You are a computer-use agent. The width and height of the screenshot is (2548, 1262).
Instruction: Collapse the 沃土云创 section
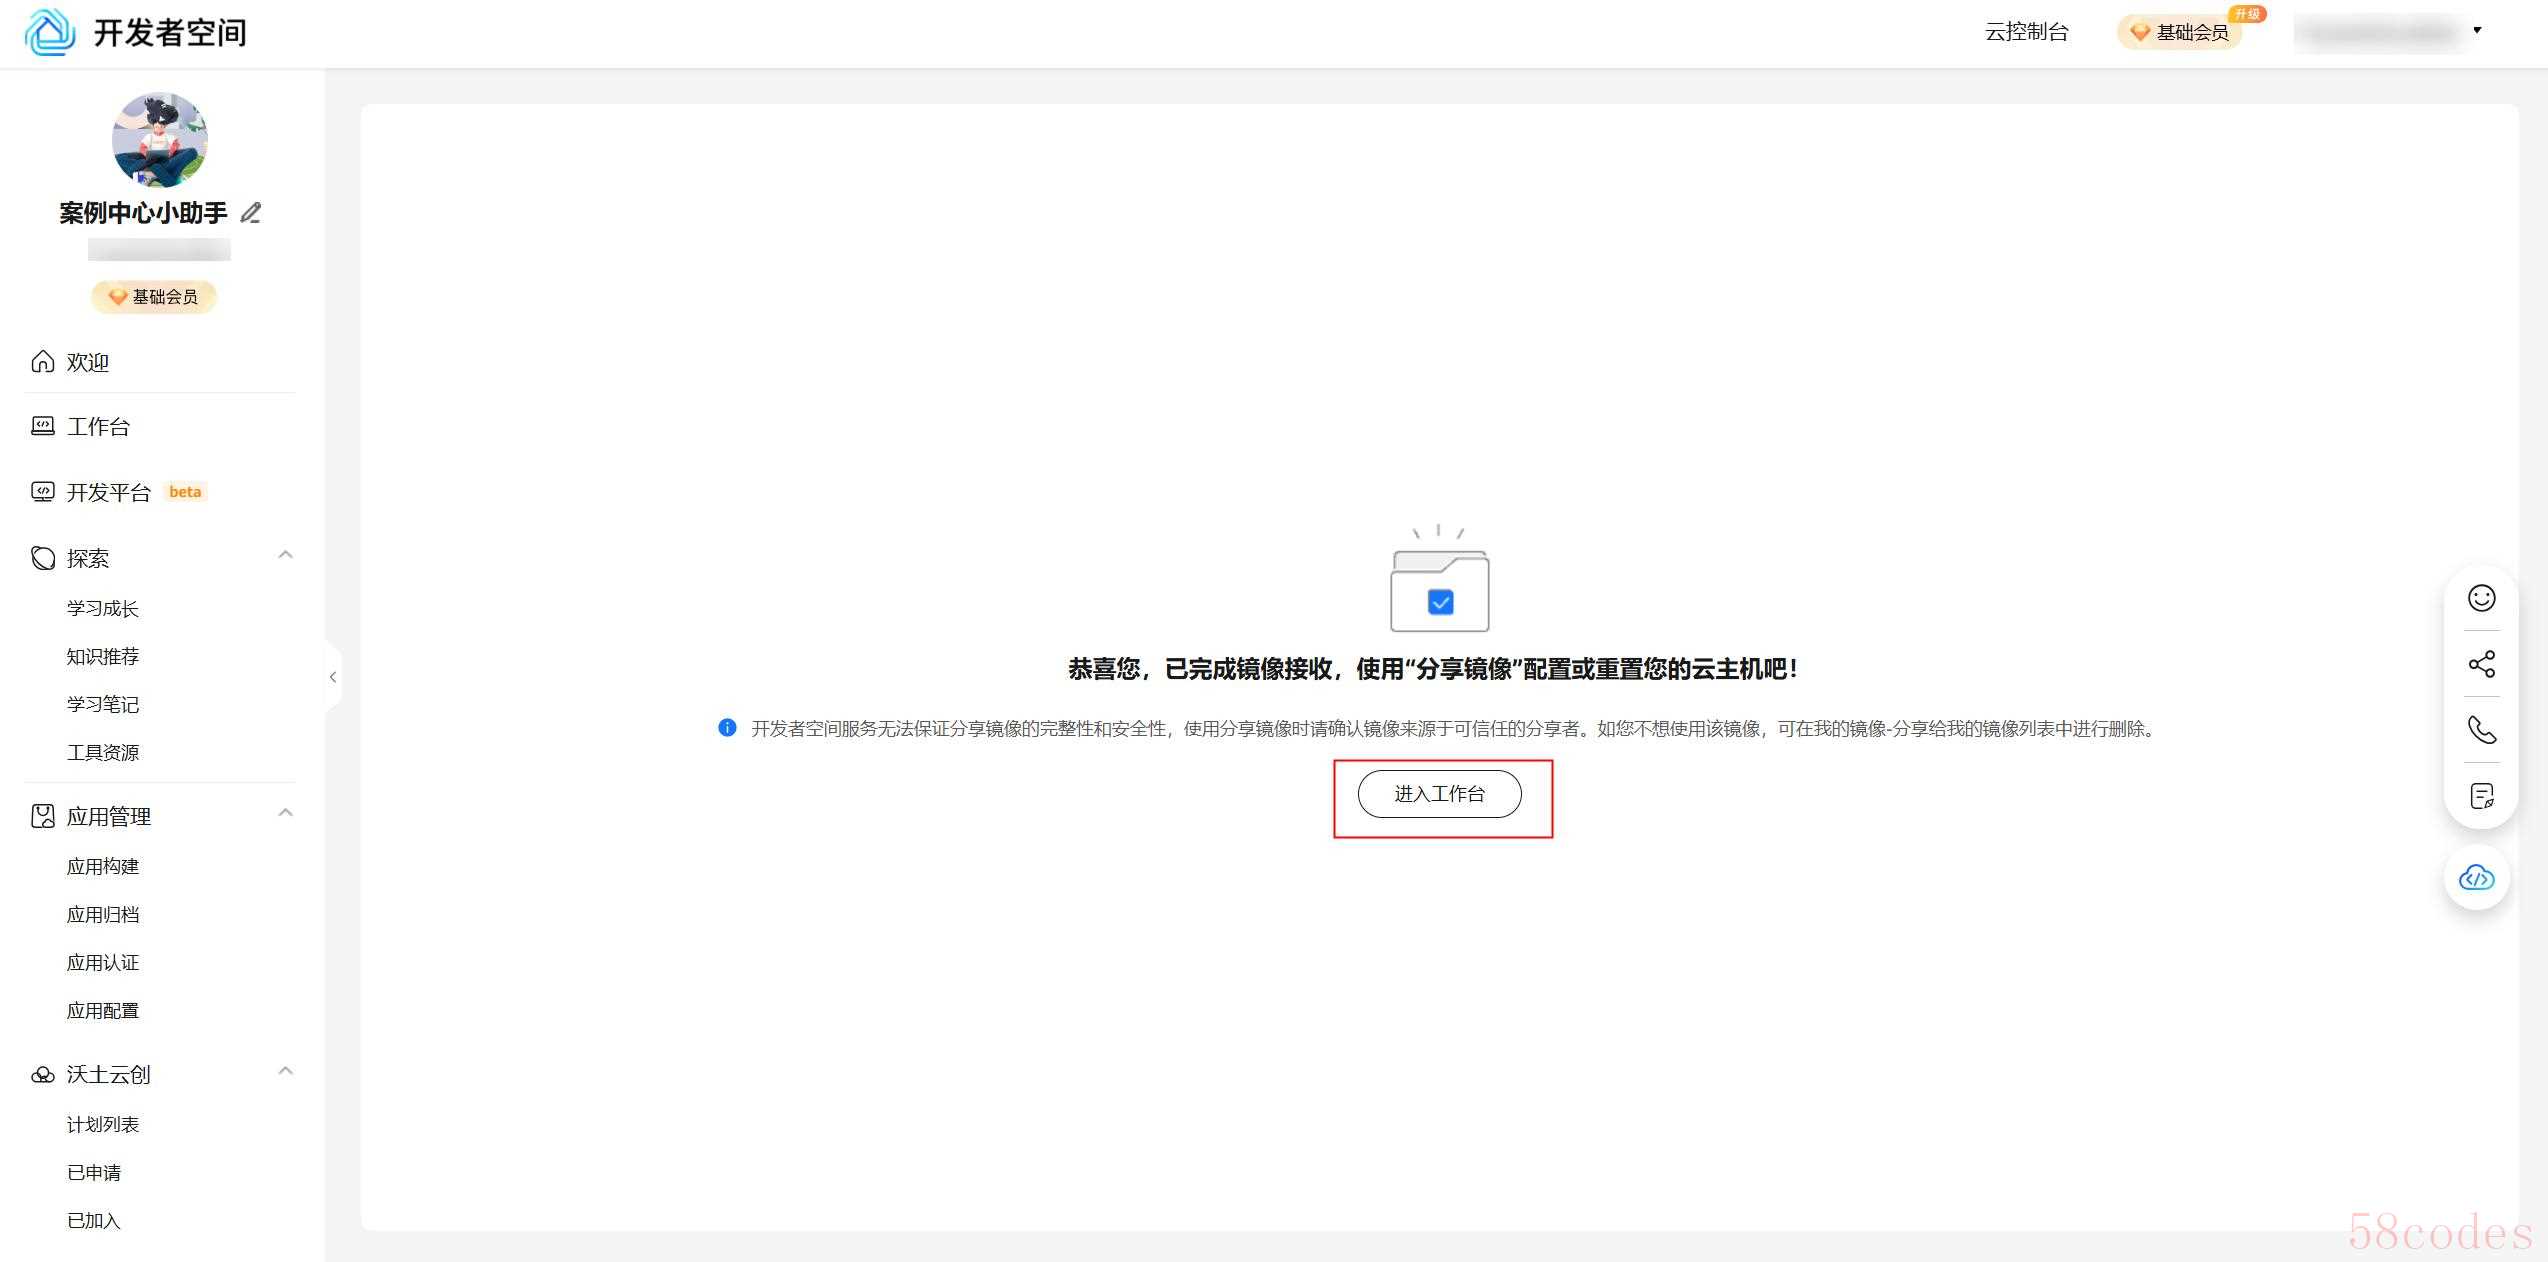point(285,1071)
